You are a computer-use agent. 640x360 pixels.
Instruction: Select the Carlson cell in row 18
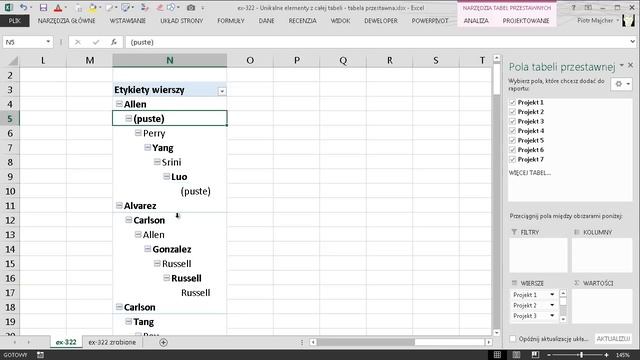click(170, 307)
